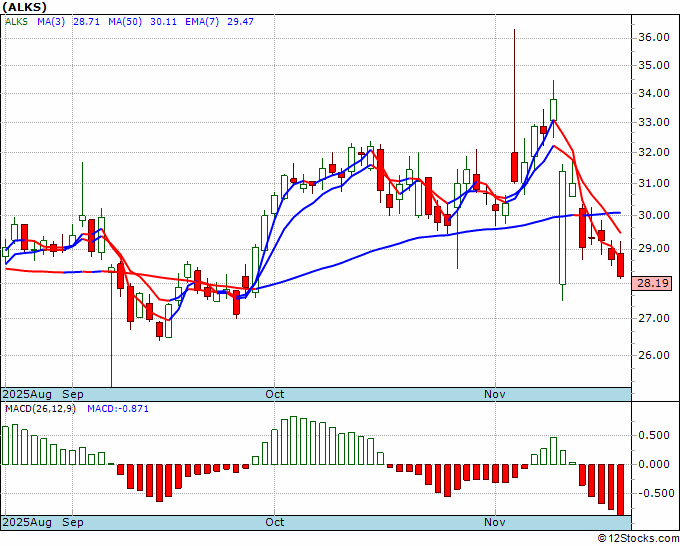680x546 pixels.
Task: Click 2025Aug on the price chart date axis
Action: point(27,394)
